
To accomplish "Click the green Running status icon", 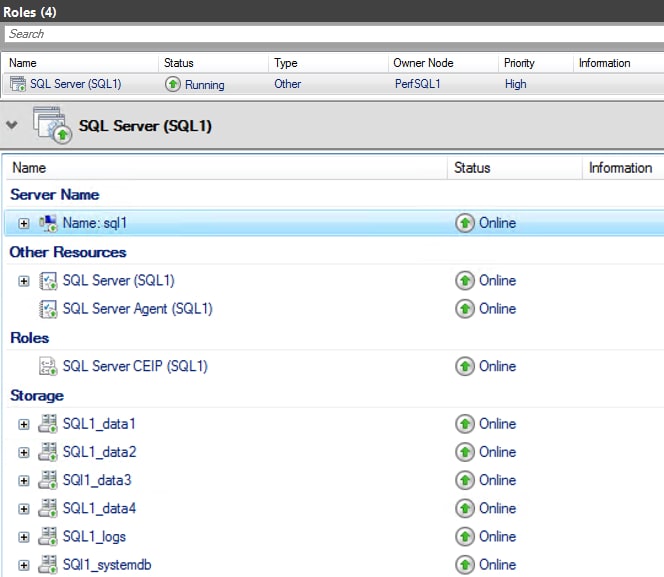I will 173,84.
